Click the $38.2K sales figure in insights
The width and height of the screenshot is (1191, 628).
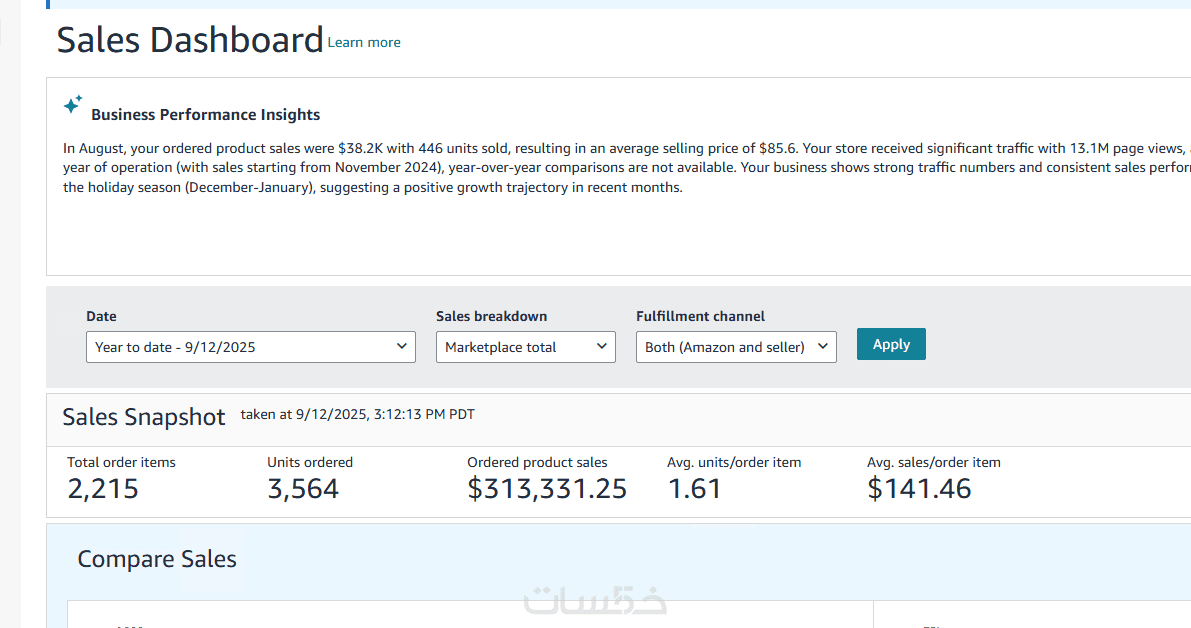tap(359, 148)
